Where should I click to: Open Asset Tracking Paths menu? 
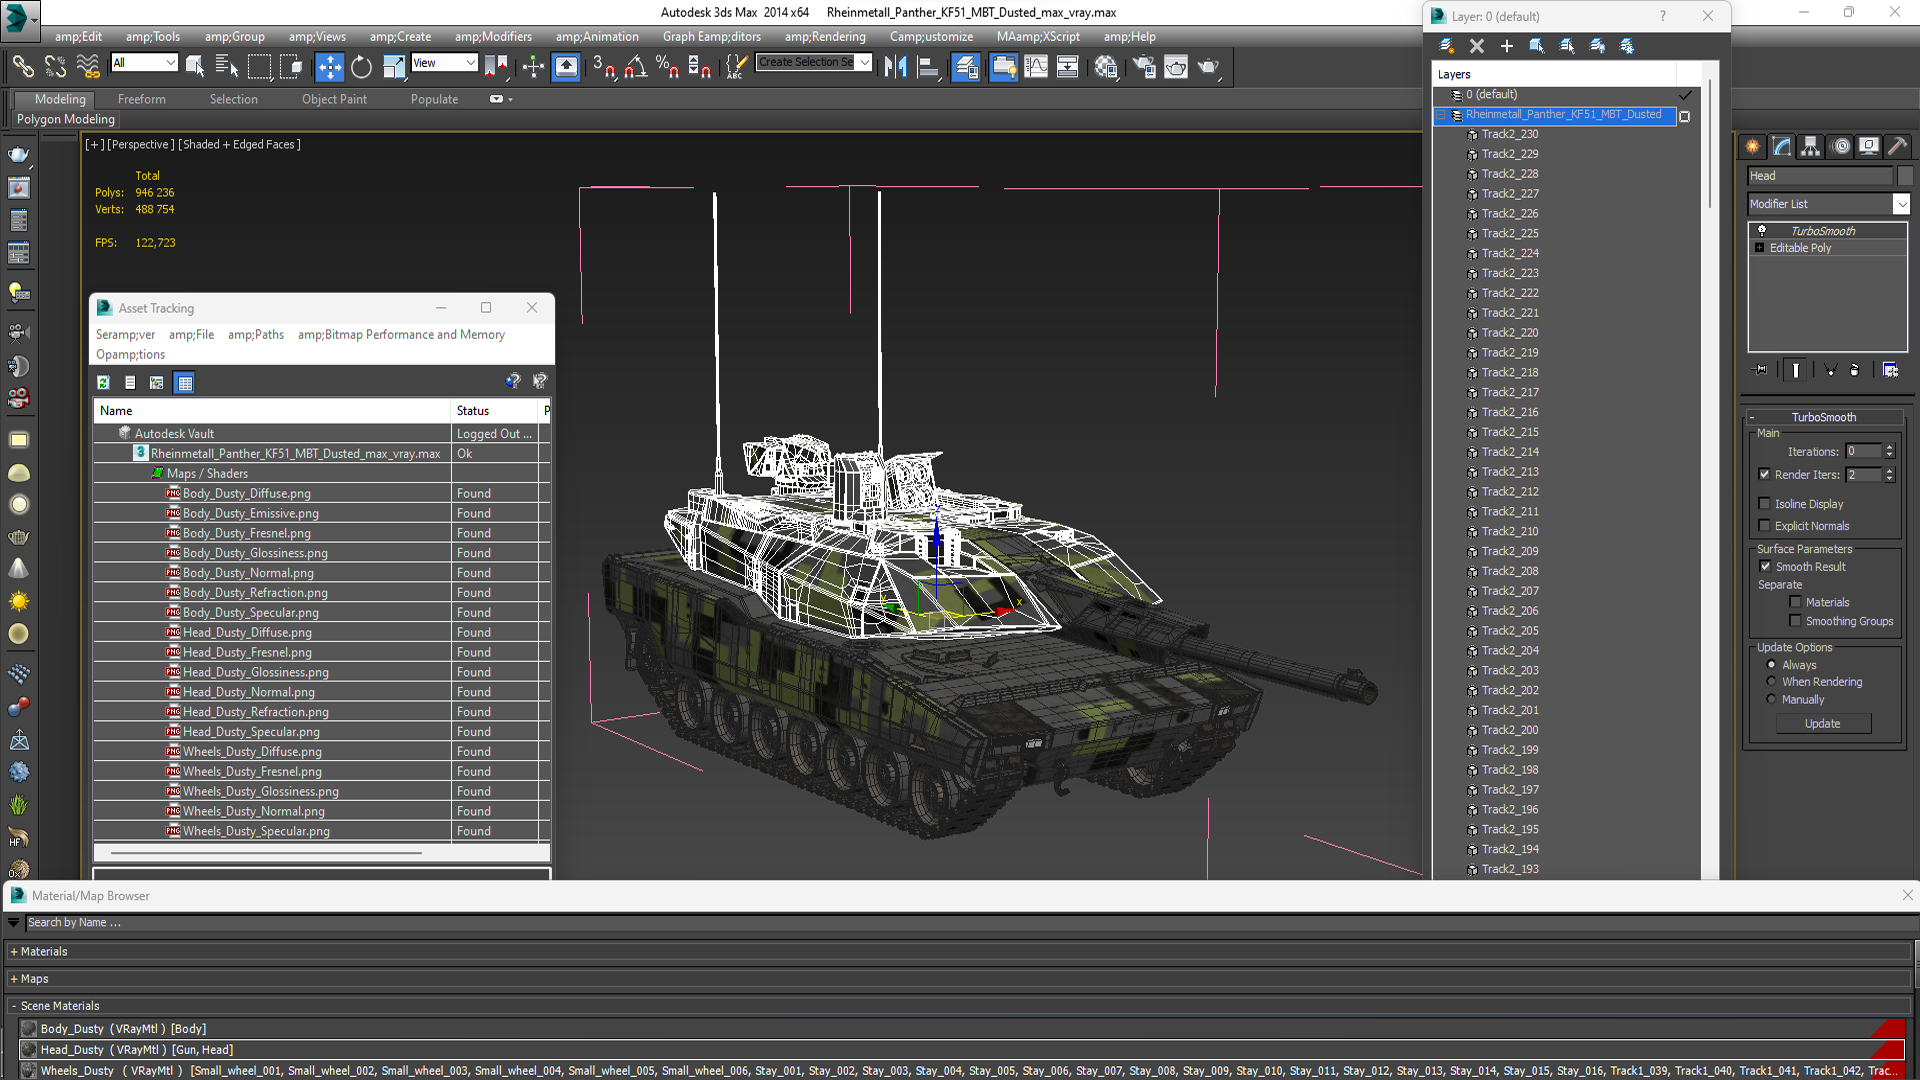tap(256, 335)
